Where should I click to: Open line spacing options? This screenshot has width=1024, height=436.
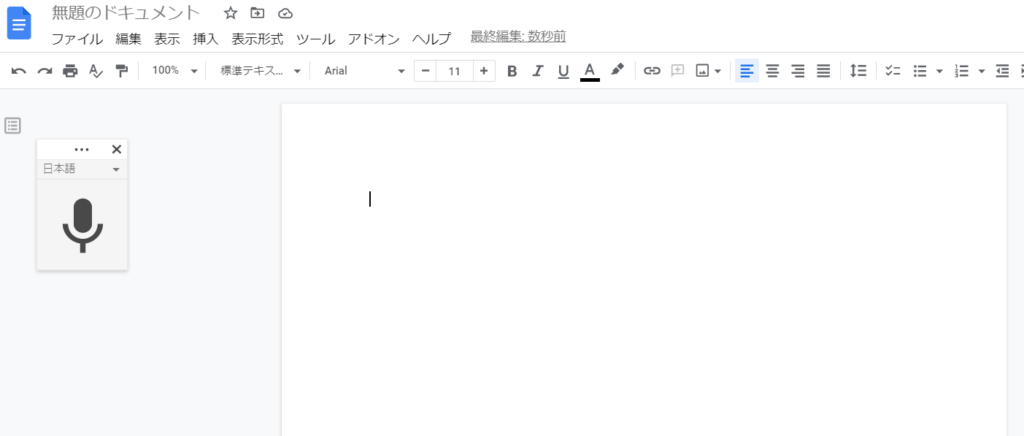click(858, 71)
